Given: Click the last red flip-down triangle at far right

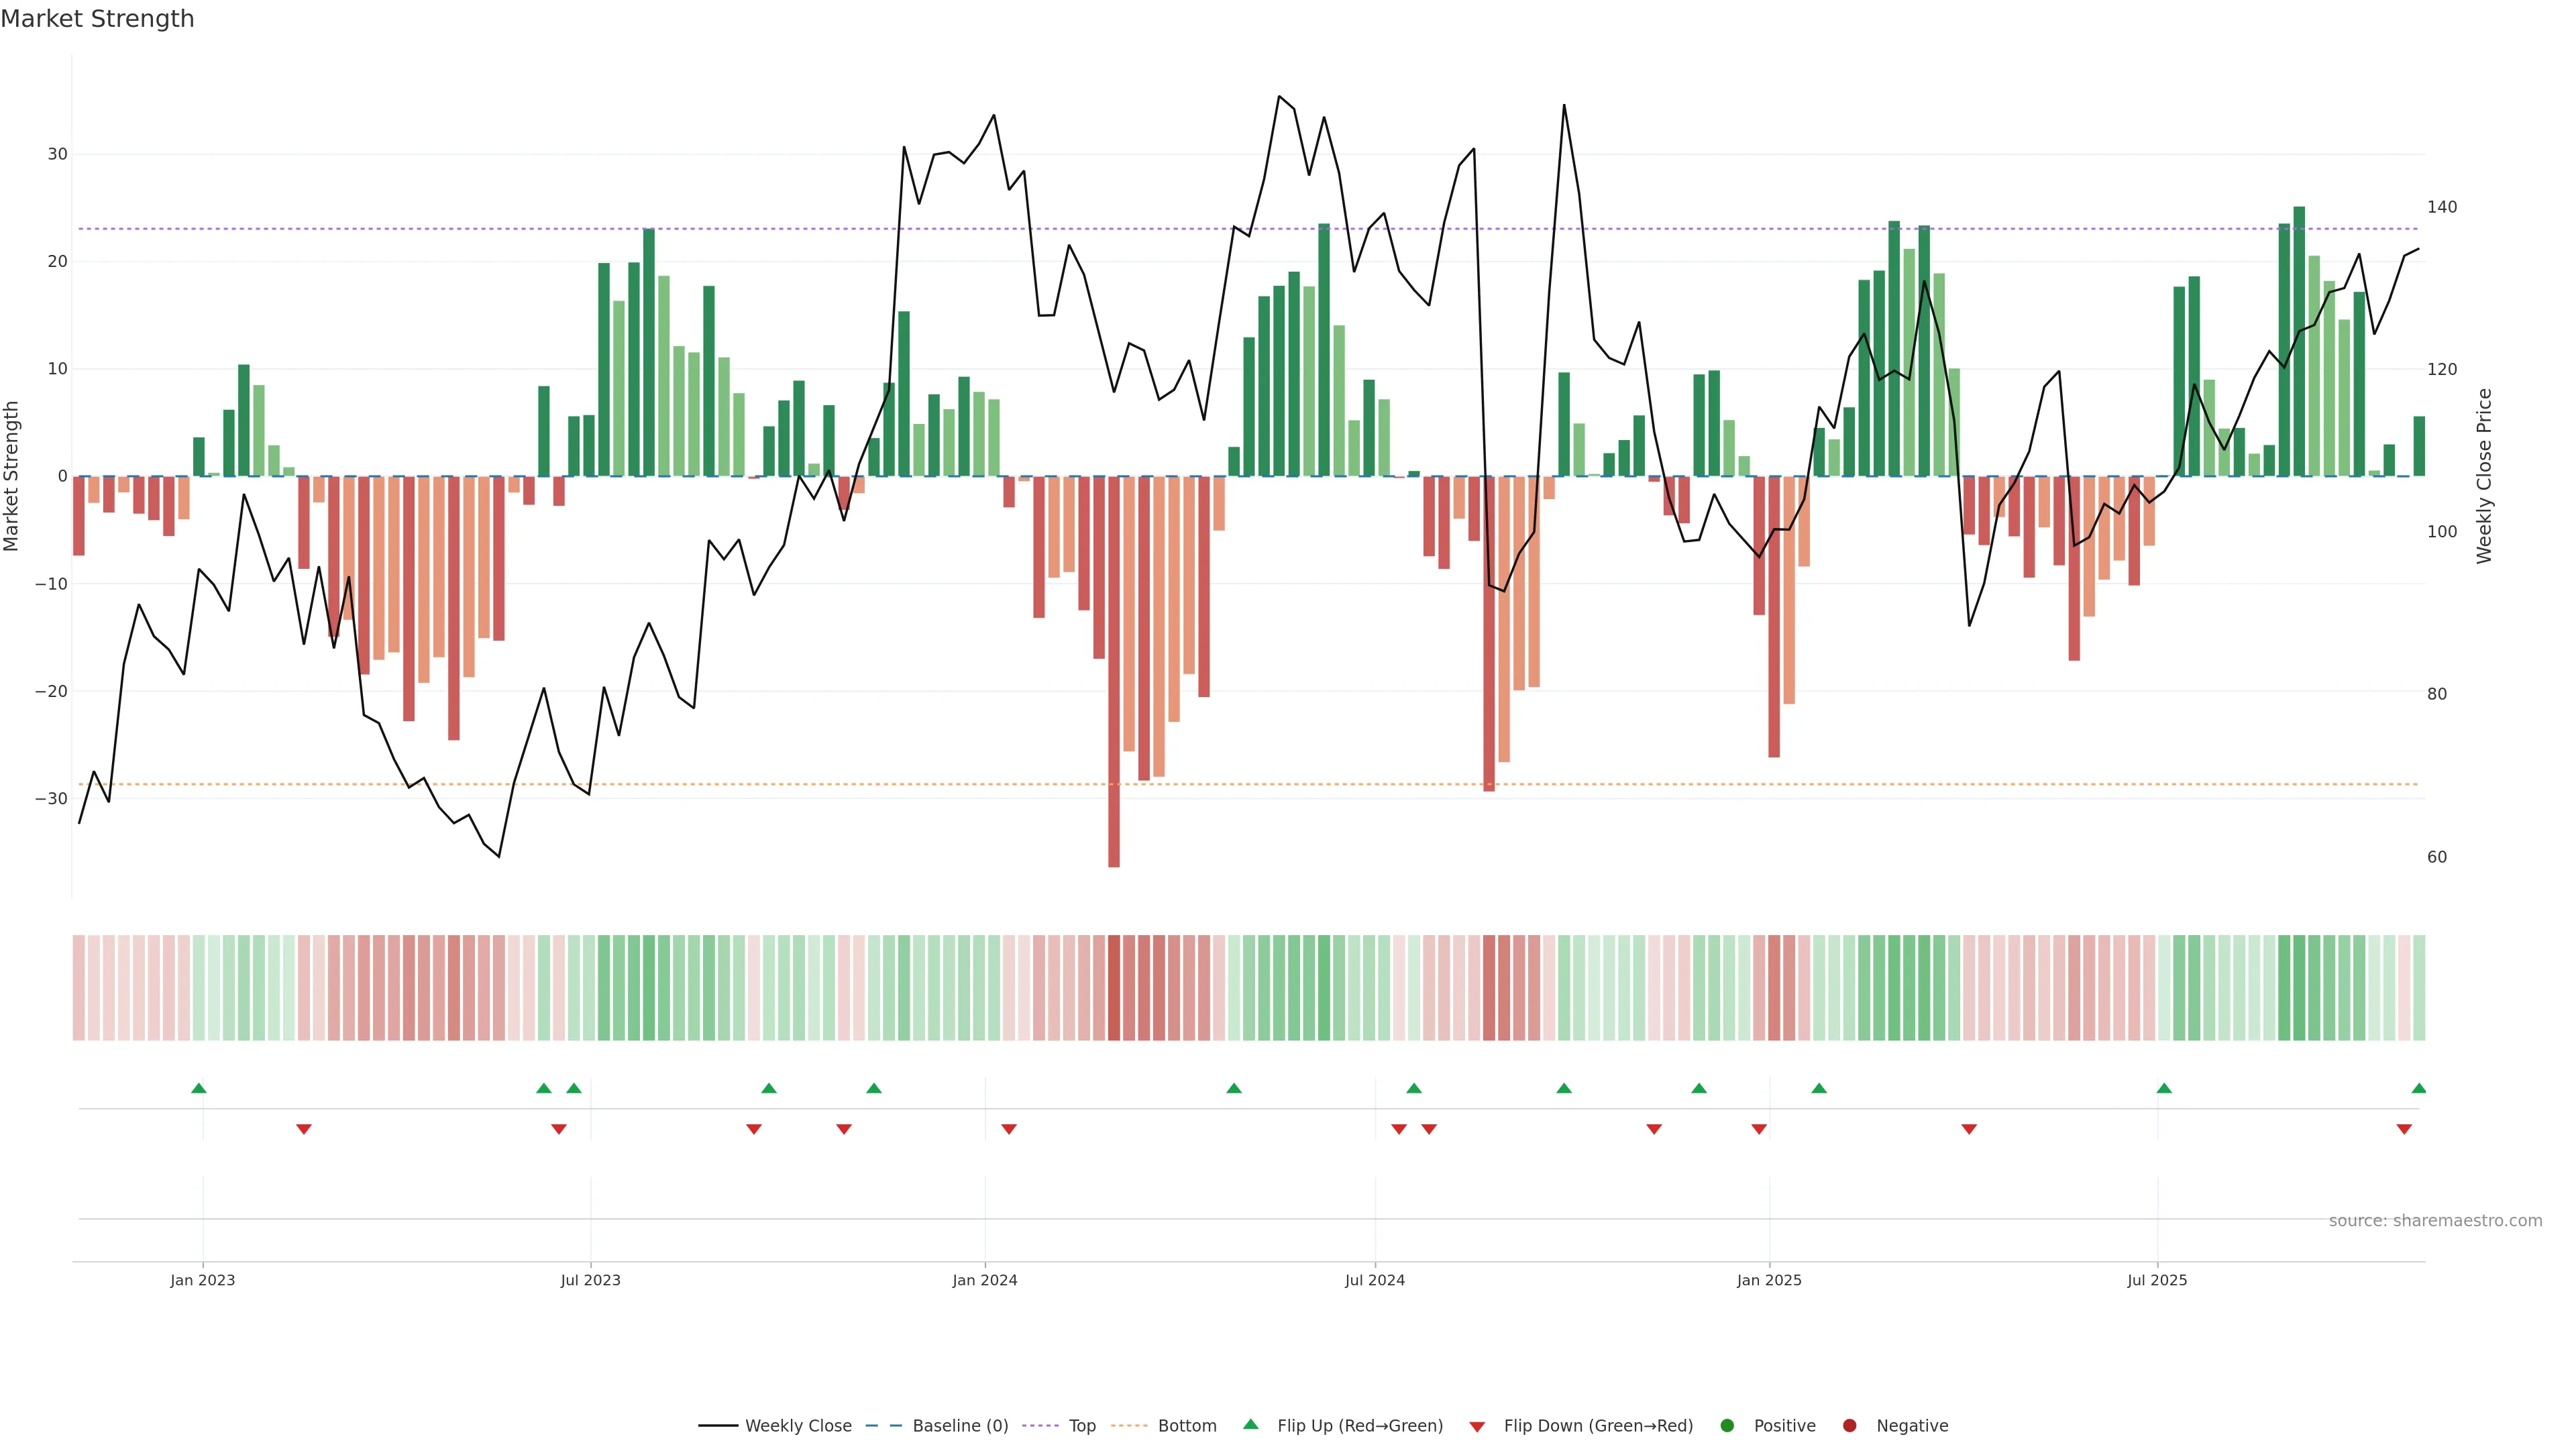Looking at the screenshot, I should coord(2404,1129).
